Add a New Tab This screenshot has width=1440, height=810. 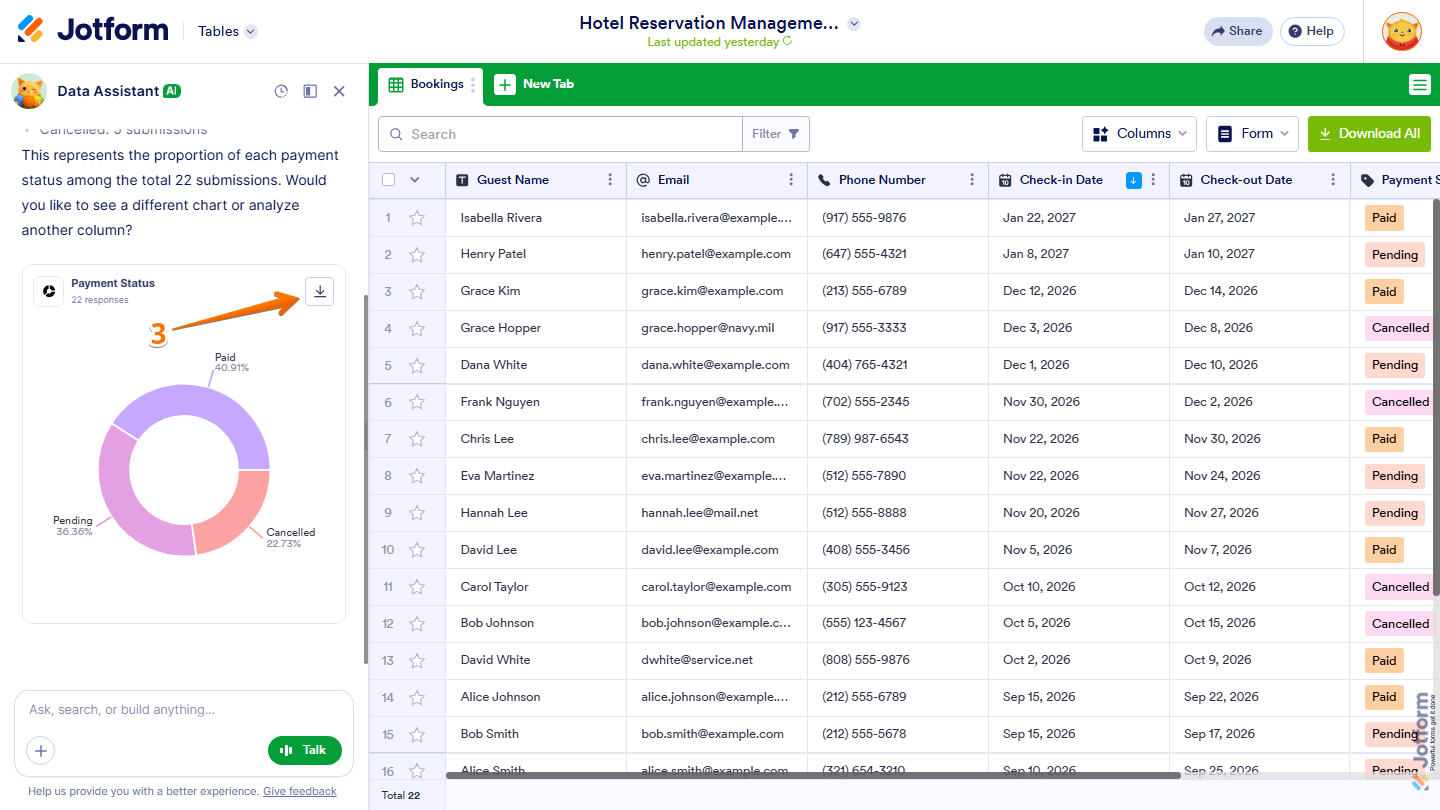(534, 84)
